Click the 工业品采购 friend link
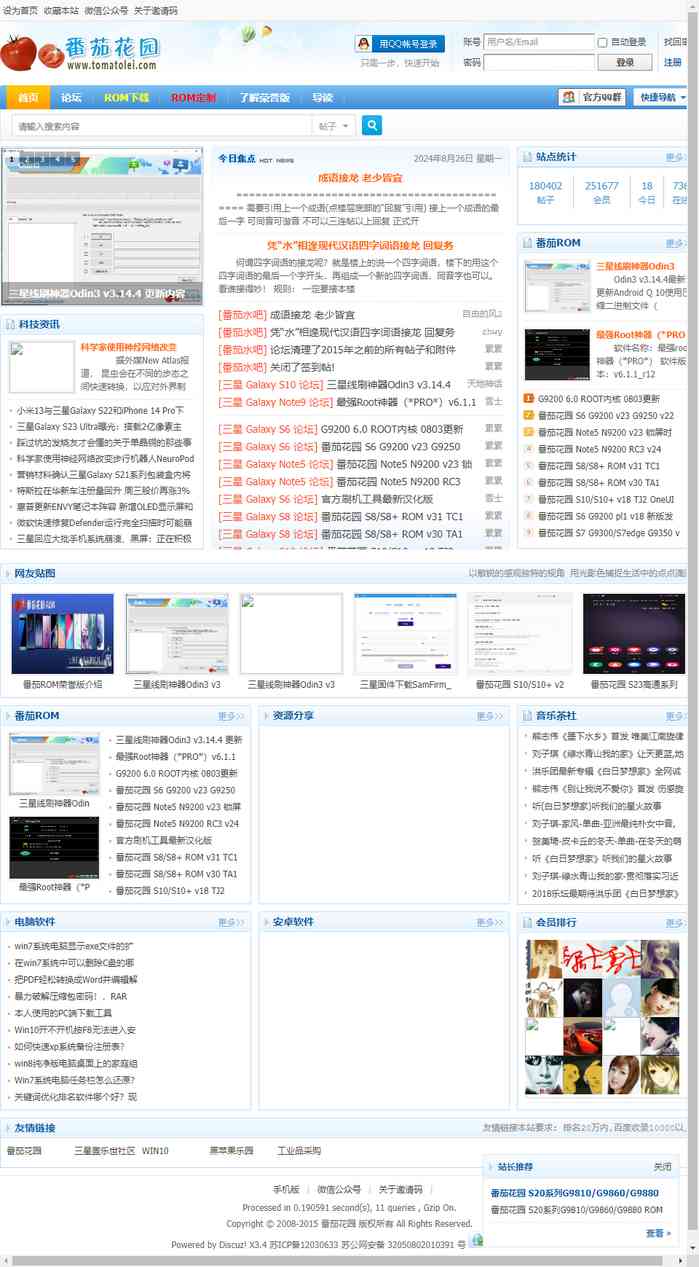 click(299, 1151)
